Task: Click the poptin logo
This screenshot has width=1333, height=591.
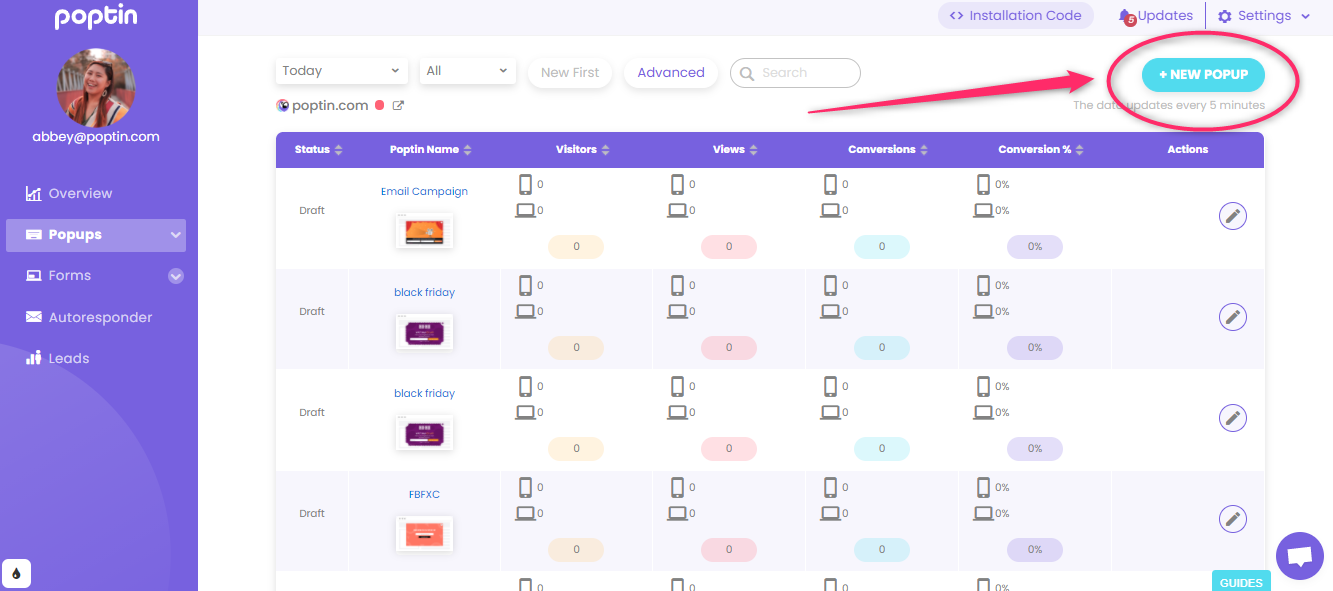Action: click(x=96, y=17)
